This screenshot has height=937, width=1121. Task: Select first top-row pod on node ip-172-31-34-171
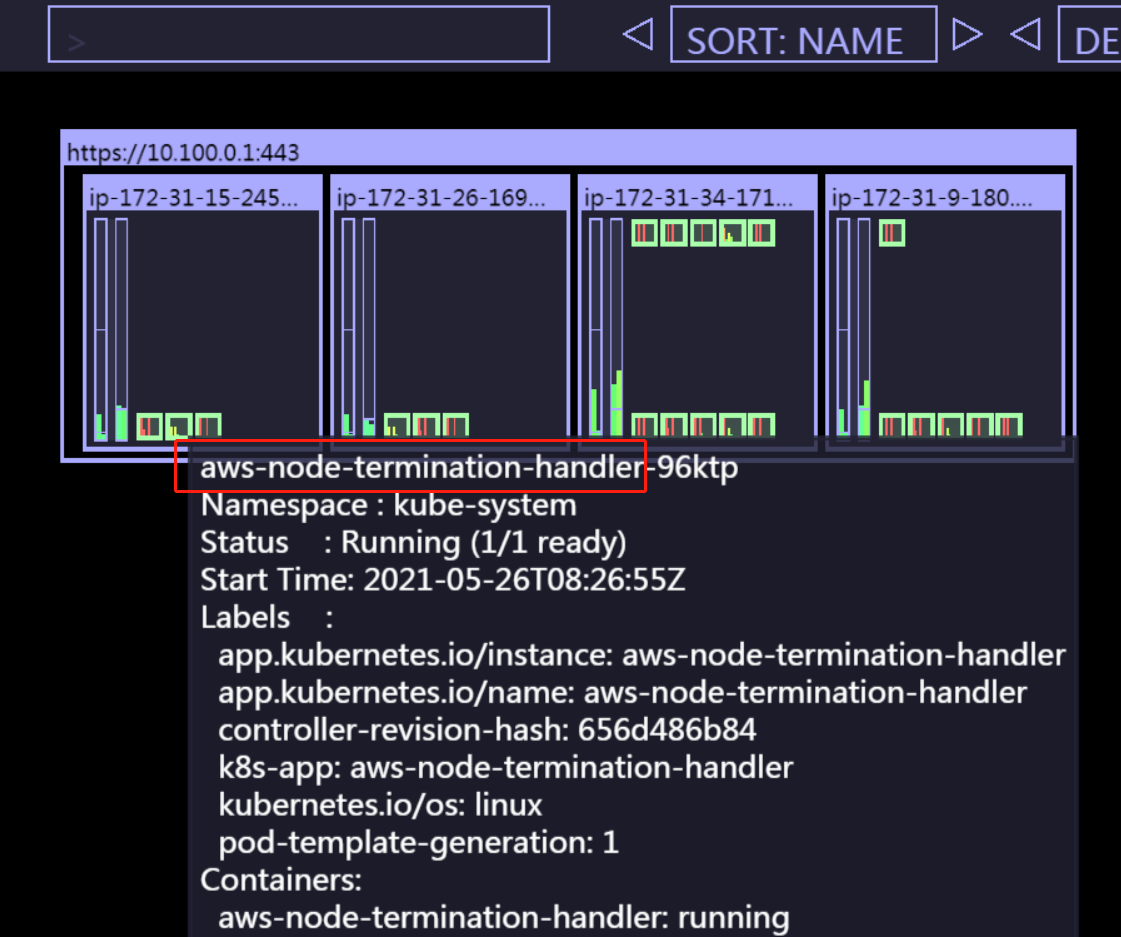coord(645,233)
